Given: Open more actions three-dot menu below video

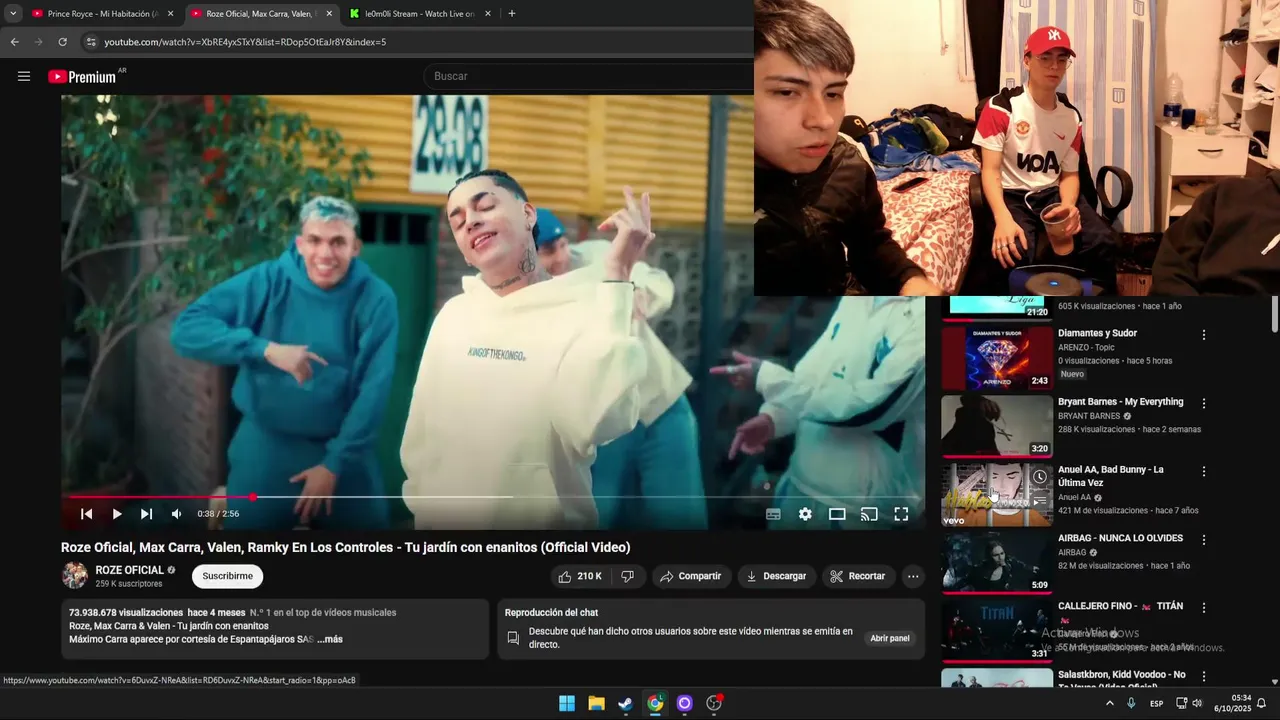Looking at the screenshot, I should [x=913, y=576].
